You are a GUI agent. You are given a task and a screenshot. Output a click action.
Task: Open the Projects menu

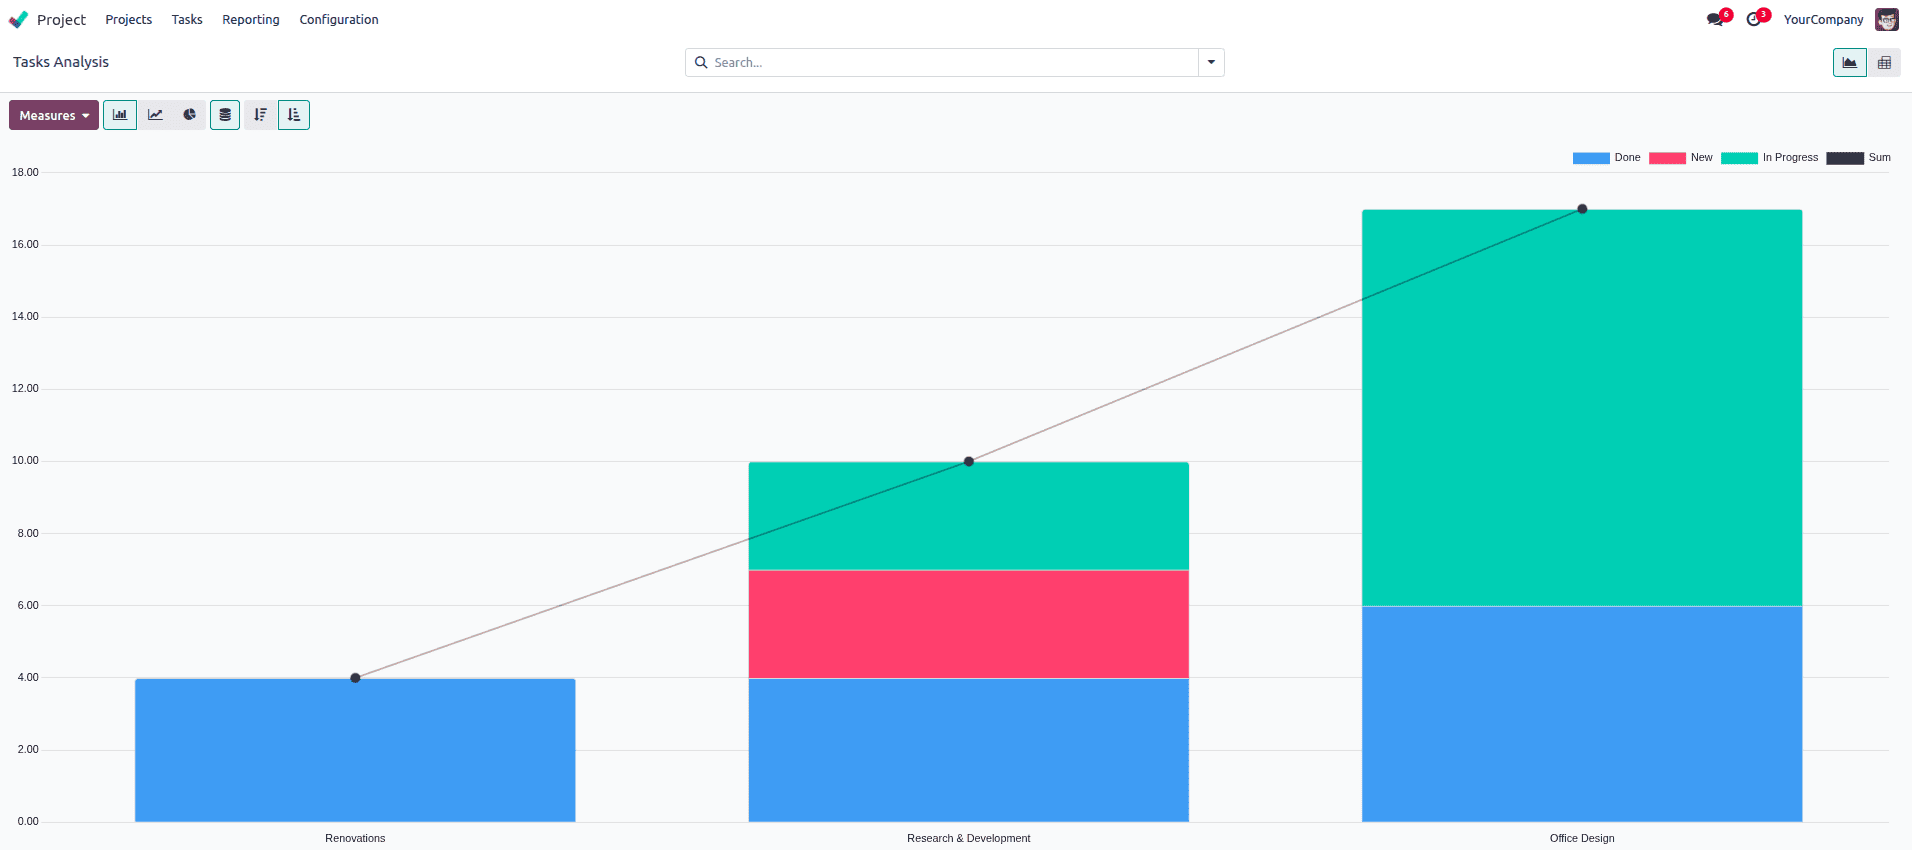[129, 19]
